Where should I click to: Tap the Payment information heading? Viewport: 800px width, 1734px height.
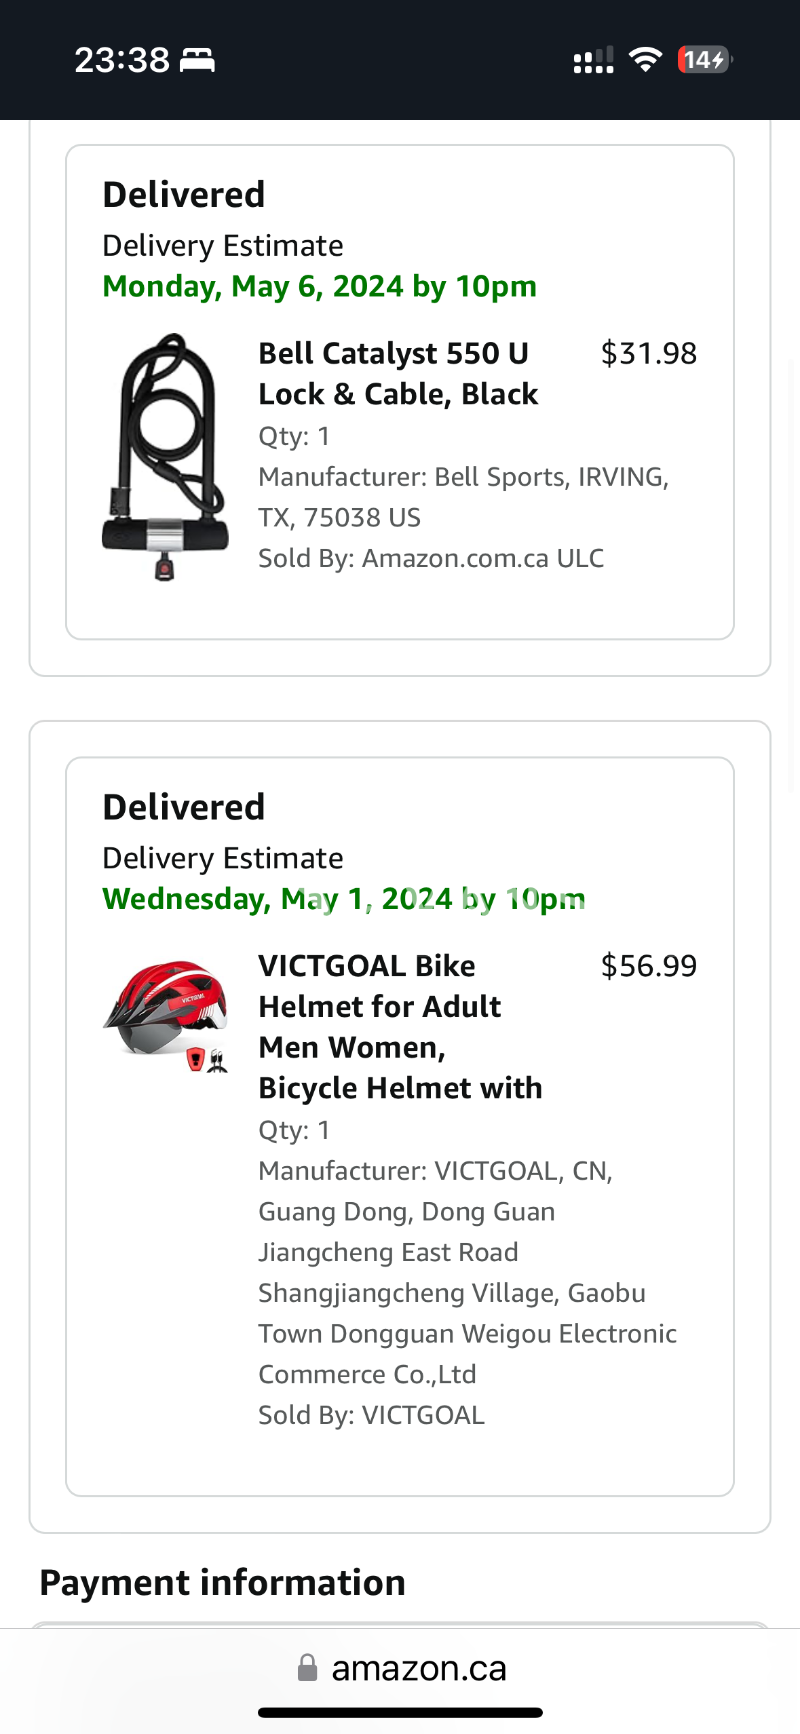coord(222,1583)
